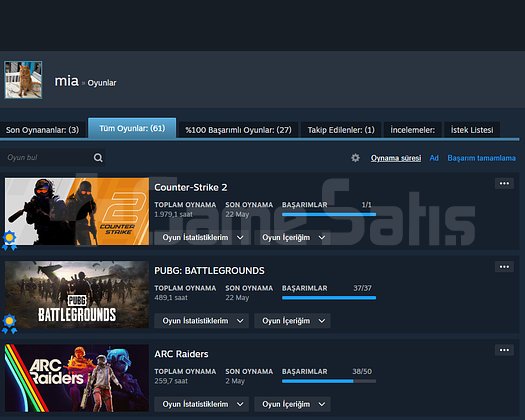Open the İstek Listesi tab
Viewport: 525px width, 420px height.
(x=472, y=130)
